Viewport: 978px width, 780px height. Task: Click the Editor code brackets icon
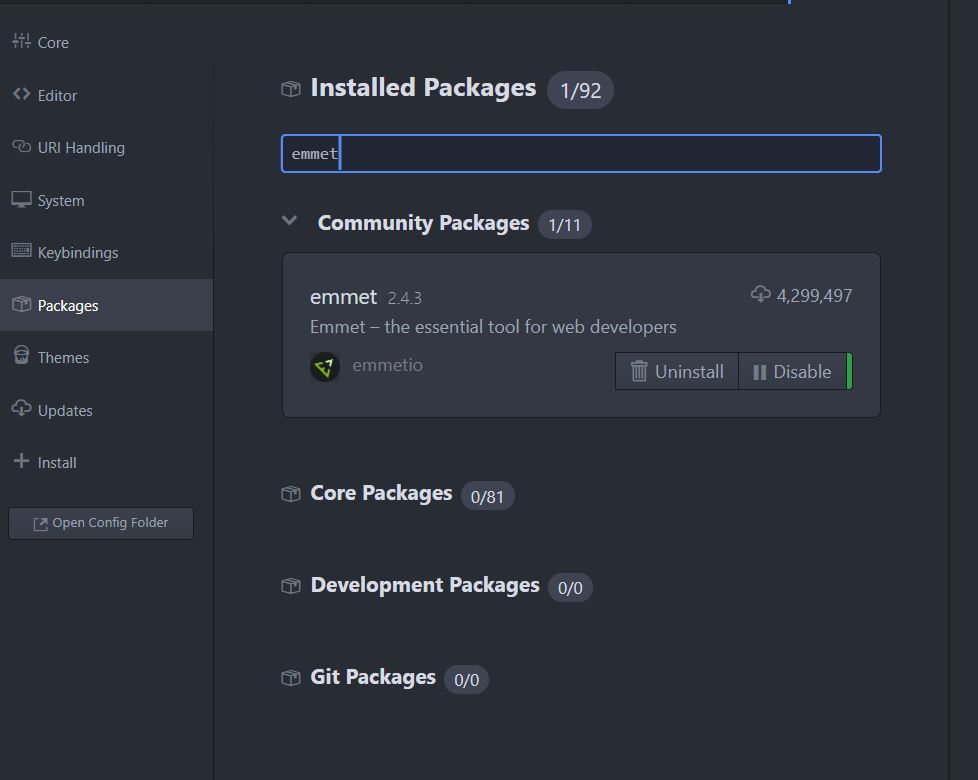tap(21, 94)
